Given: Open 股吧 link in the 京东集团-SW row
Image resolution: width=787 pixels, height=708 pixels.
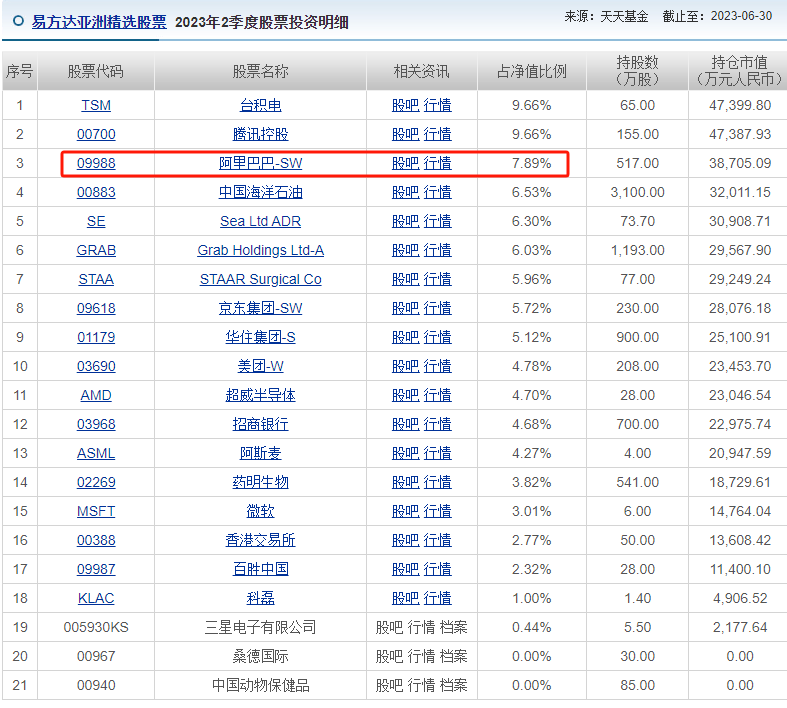Looking at the screenshot, I should pyautogui.click(x=406, y=309).
